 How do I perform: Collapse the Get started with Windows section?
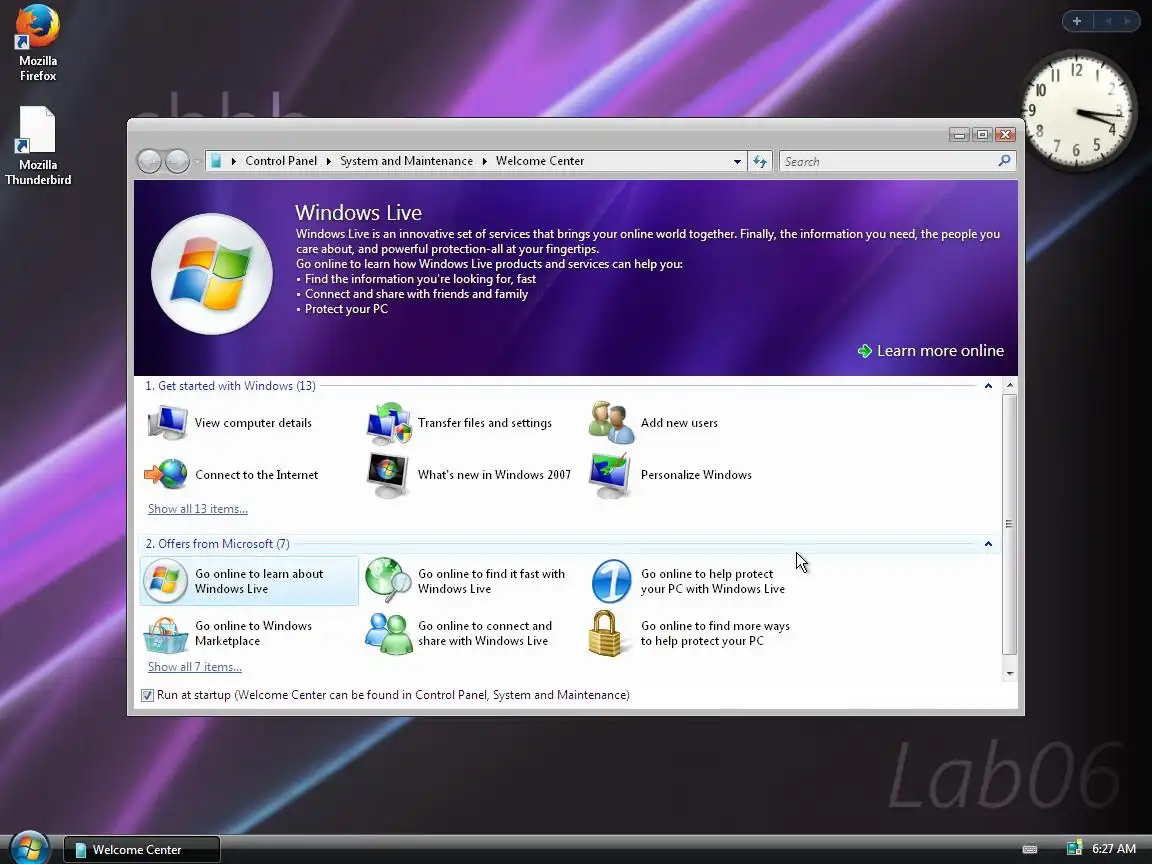(x=988, y=386)
